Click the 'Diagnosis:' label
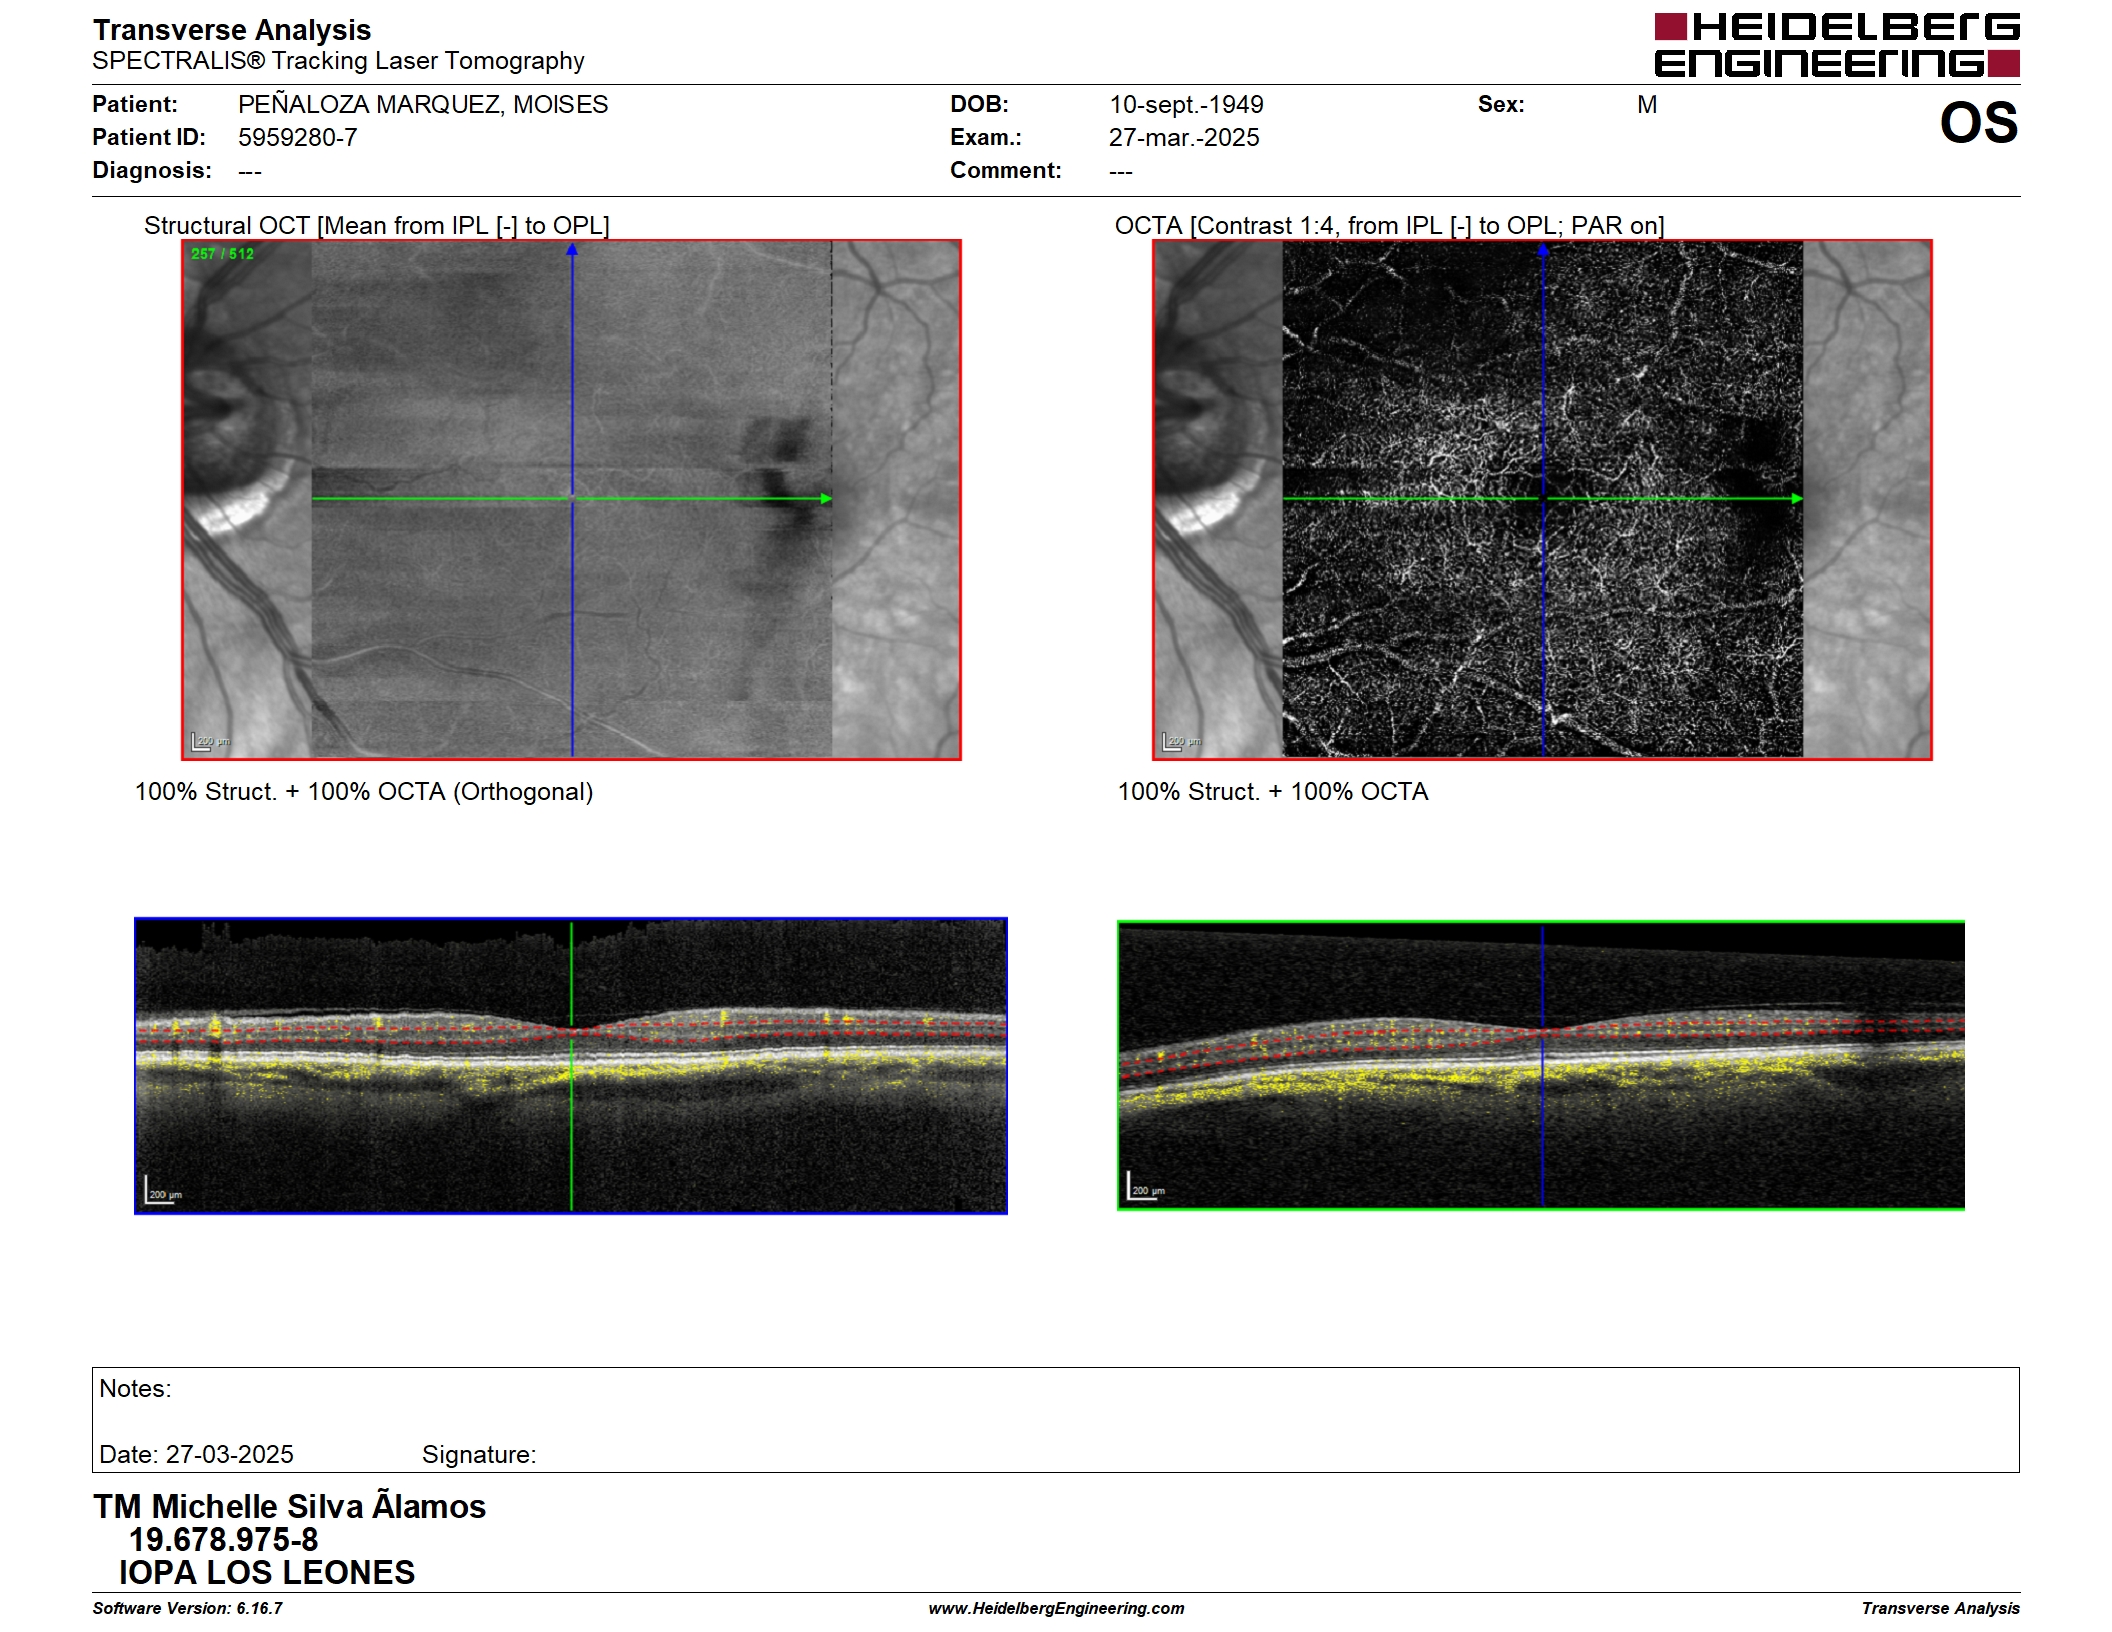 [x=152, y=170]
